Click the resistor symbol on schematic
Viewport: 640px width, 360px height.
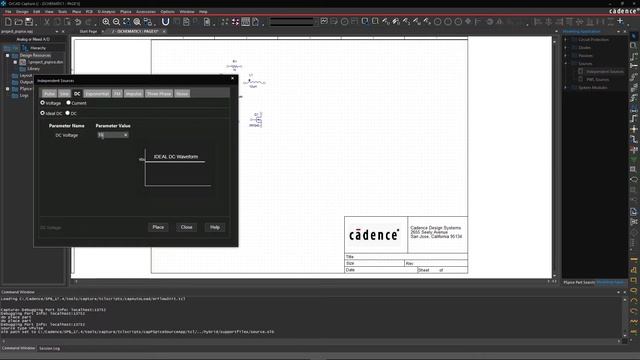[234, 66]
